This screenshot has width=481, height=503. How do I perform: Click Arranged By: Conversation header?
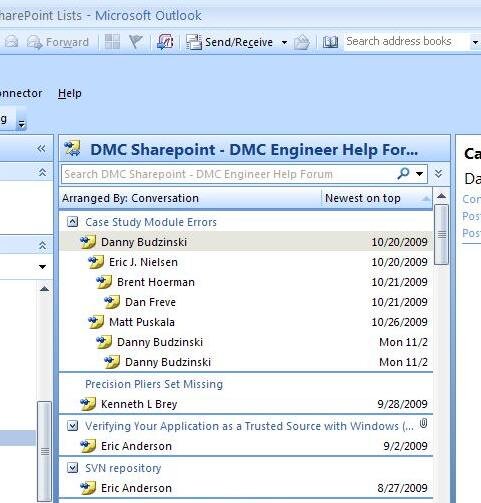click(x=130, y=198)
